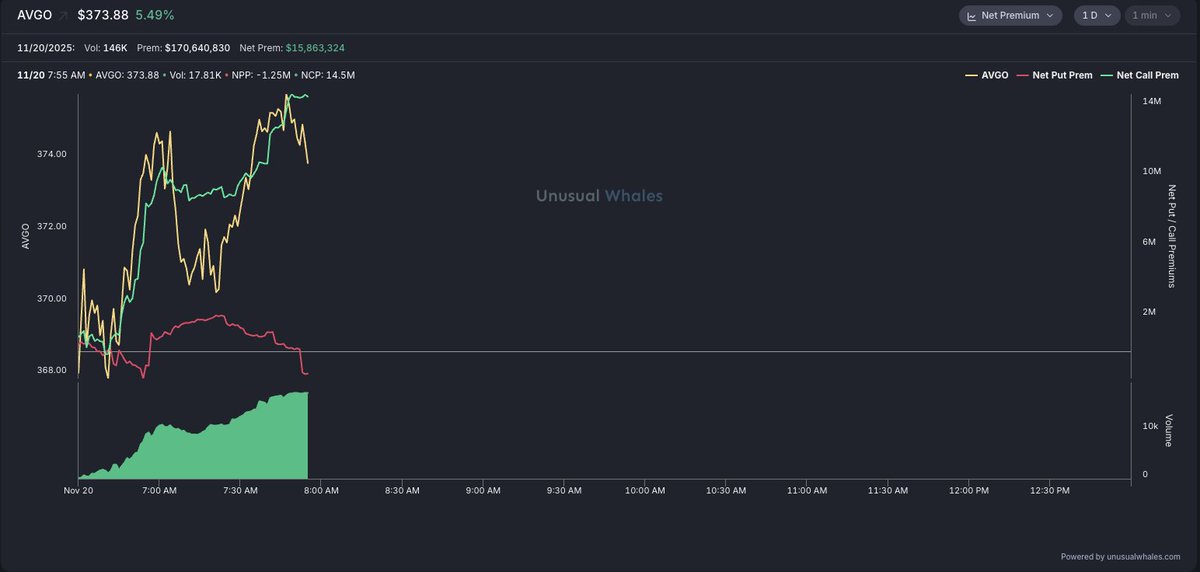Open the Net Premium dropdown
The height and width of the screenshot is (572, 1200).
click(x=1010, y=16)
